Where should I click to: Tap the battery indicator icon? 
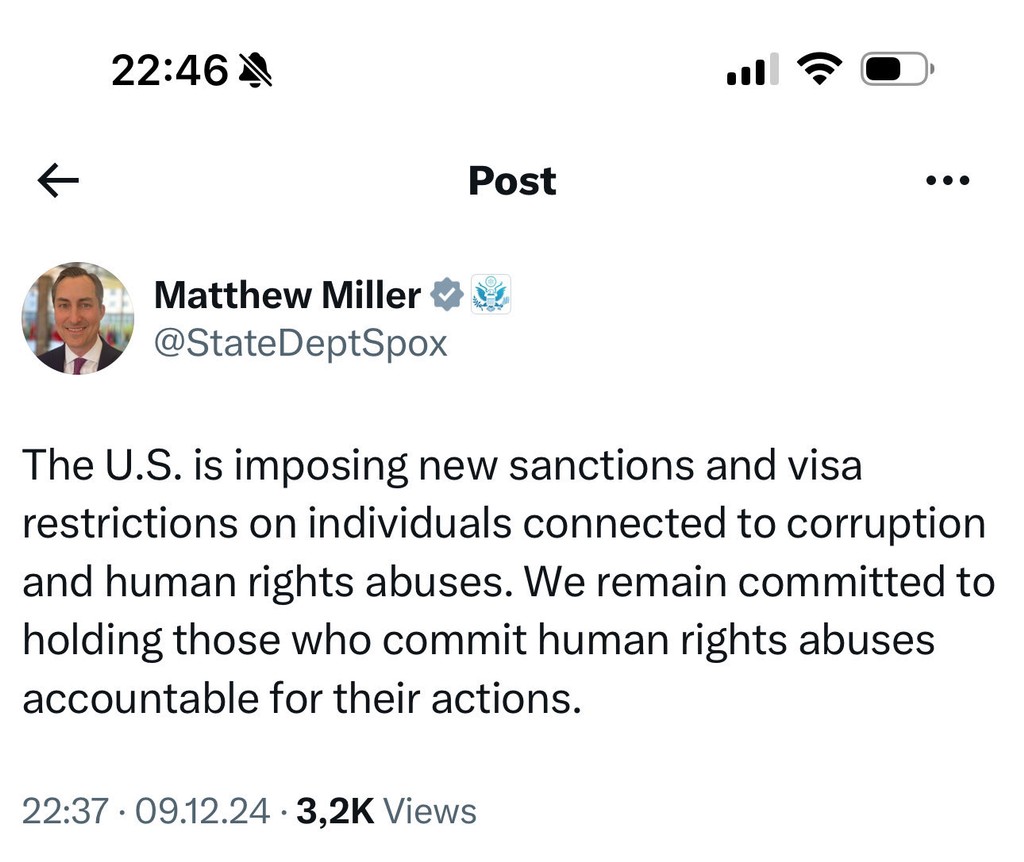(x=897, y=69)
